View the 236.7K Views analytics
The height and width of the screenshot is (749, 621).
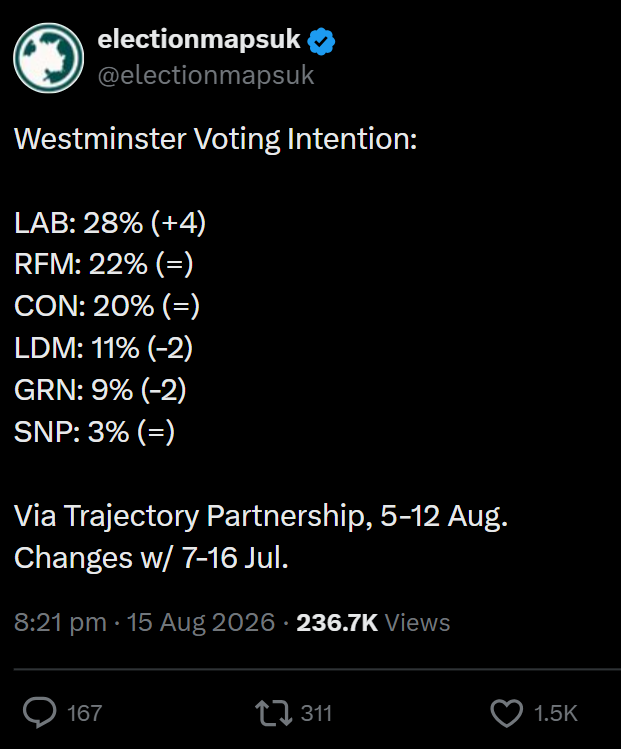click(373, 622)
